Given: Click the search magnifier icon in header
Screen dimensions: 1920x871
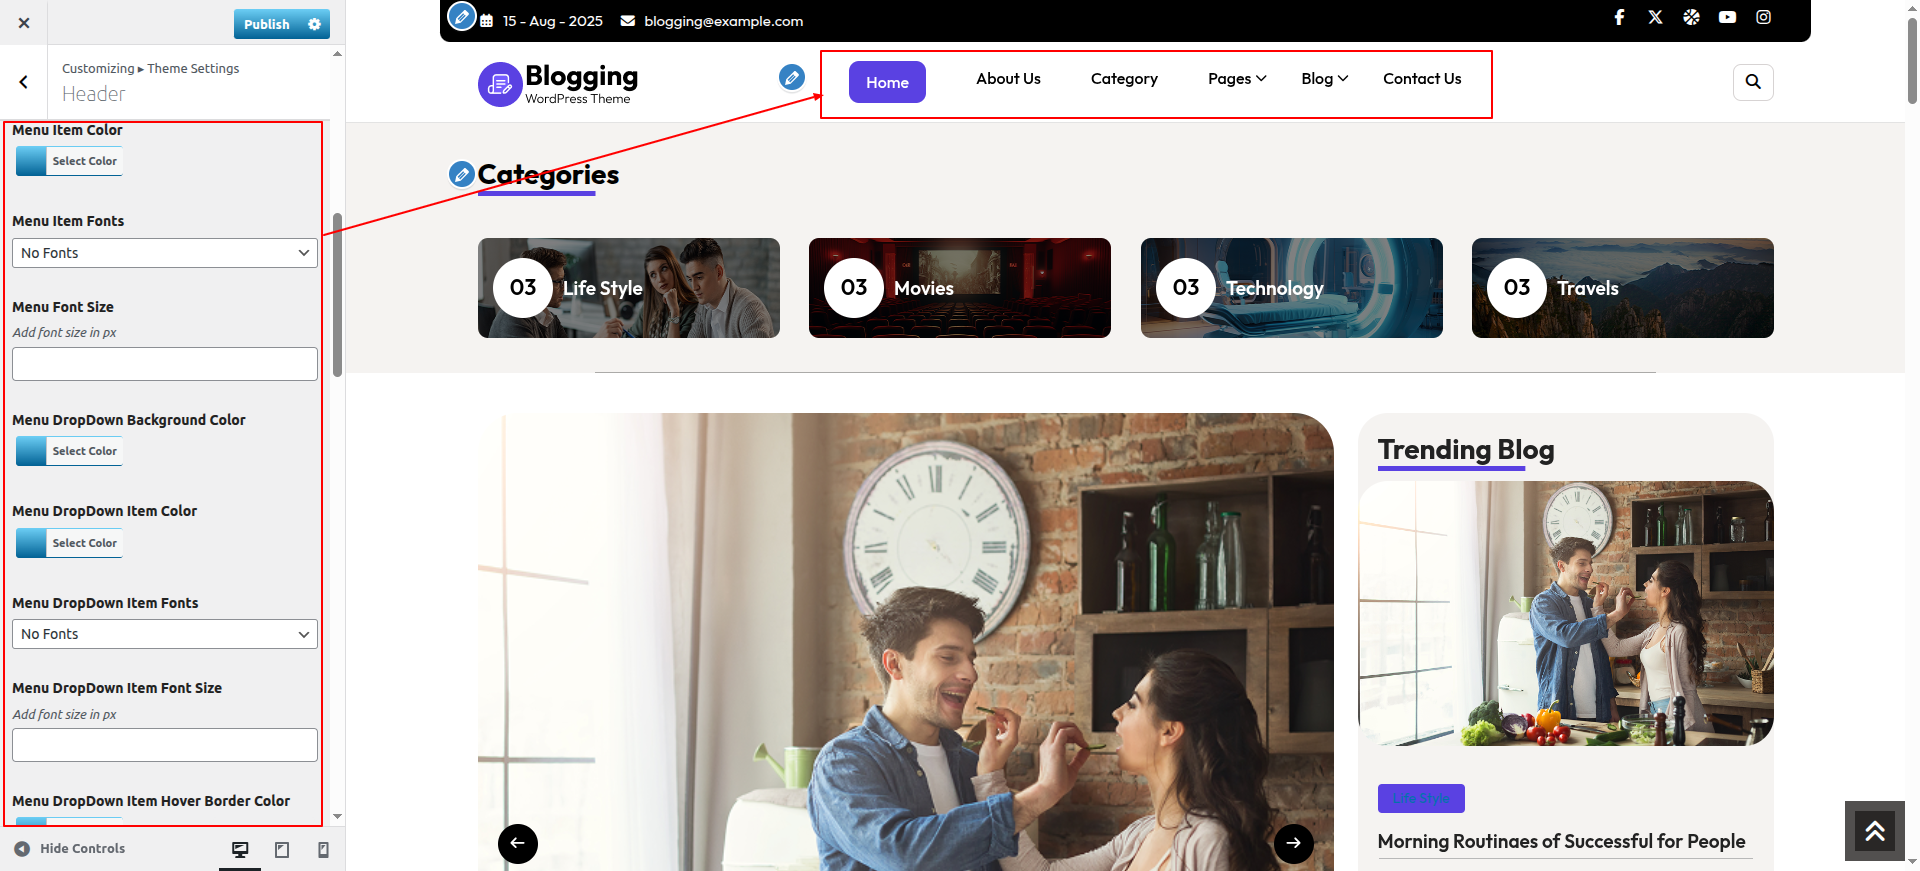Looking at the screenshot, I should (x=1752, y=82).
